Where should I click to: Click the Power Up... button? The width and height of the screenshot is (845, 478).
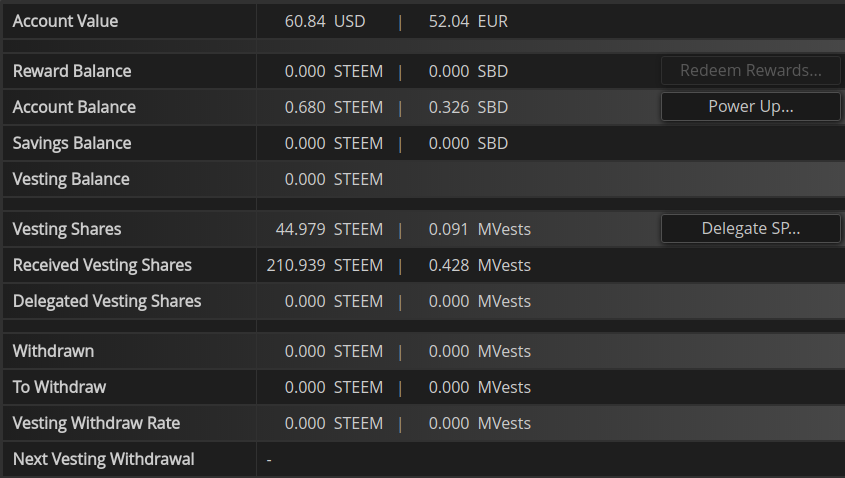(x=750, y=107)
